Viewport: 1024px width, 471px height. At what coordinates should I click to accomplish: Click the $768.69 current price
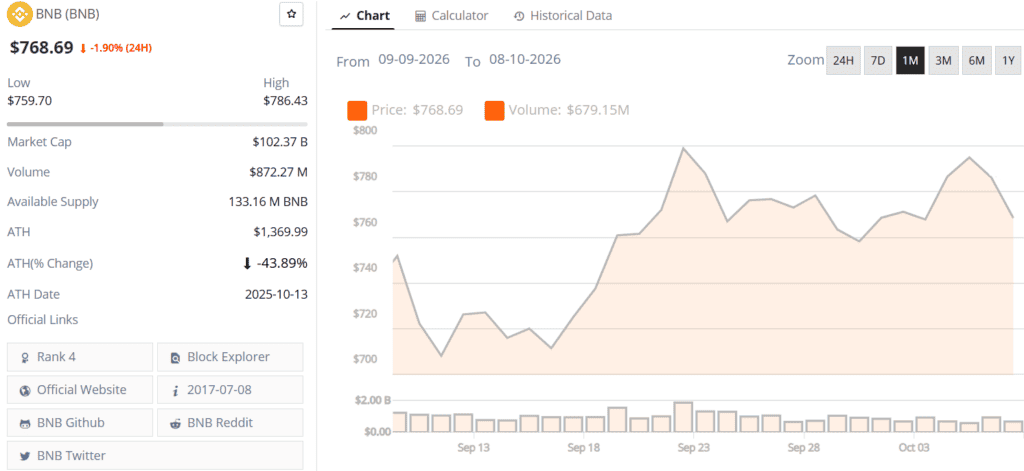41,48
